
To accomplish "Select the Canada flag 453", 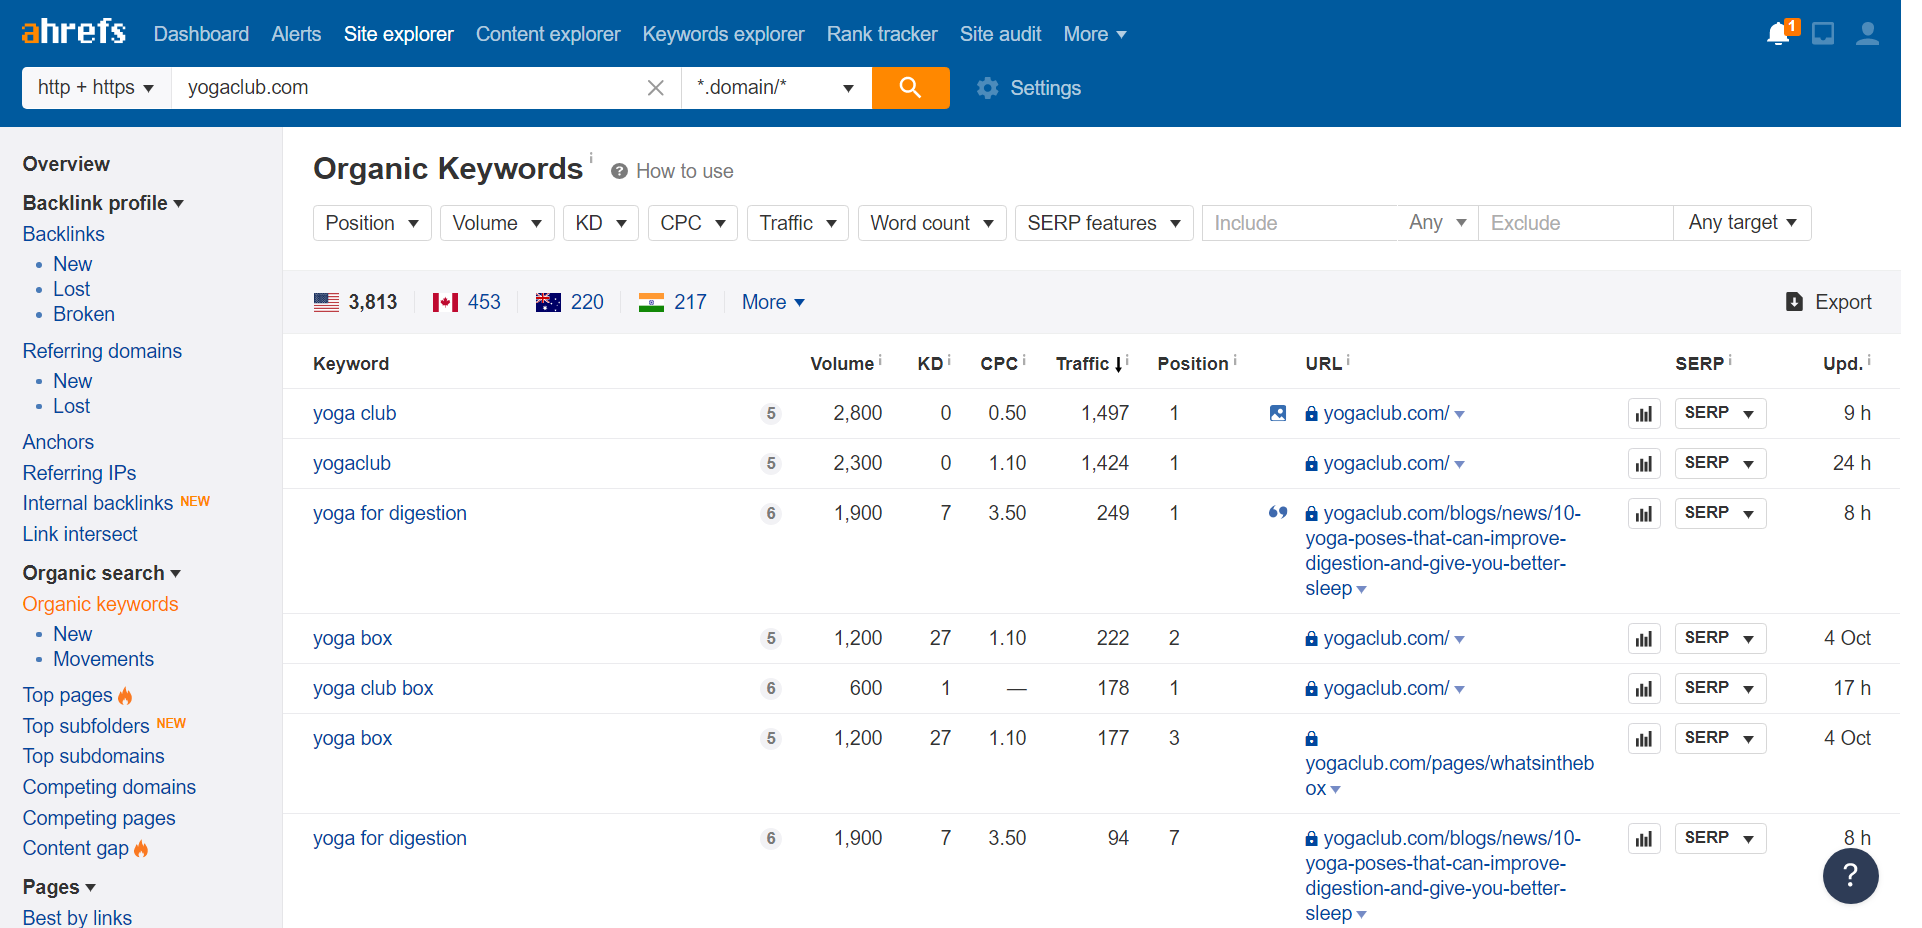I will 466,302.
